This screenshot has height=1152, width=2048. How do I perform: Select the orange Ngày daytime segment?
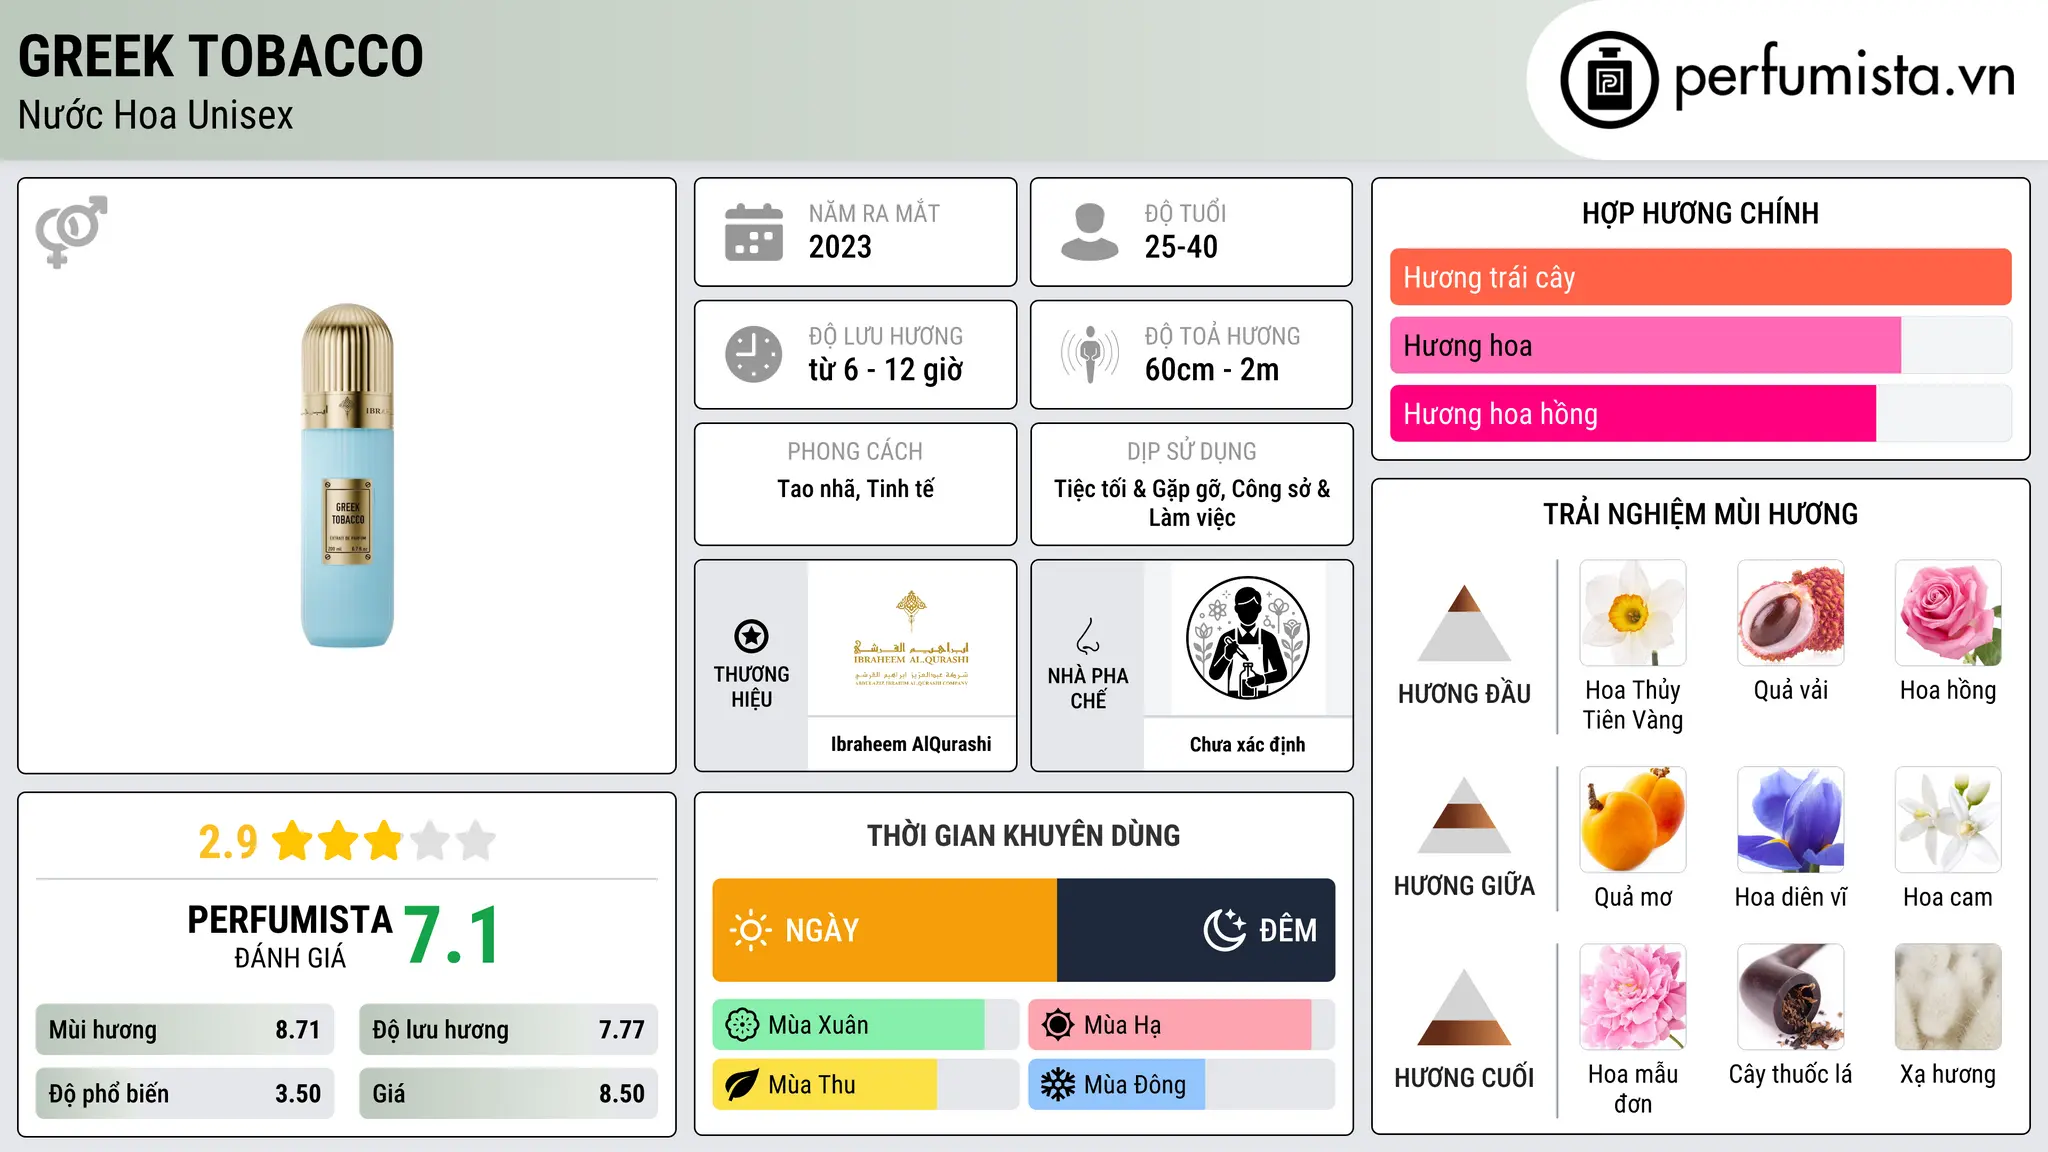click(x=885, y=930)
